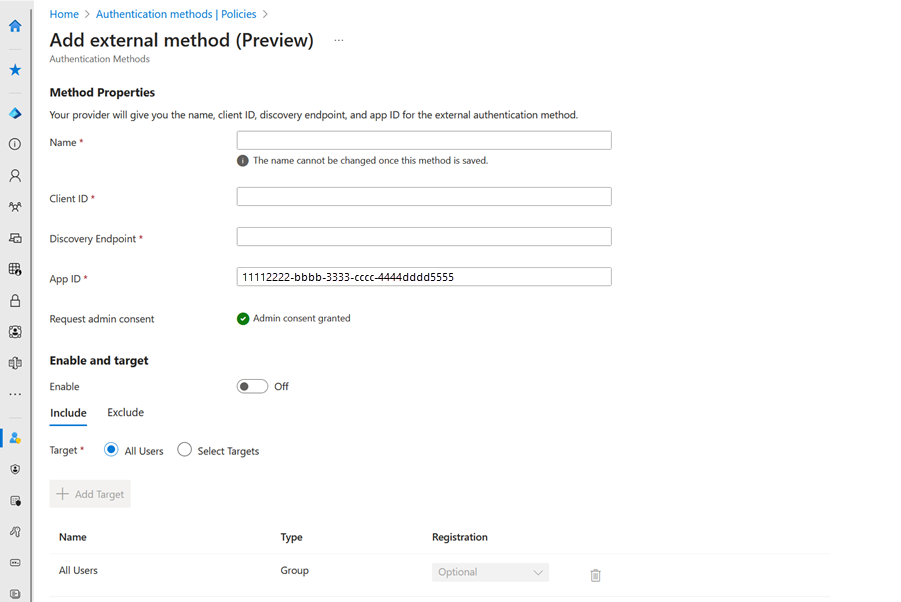Open Favorites via the star icon

(x=14, y=69)
